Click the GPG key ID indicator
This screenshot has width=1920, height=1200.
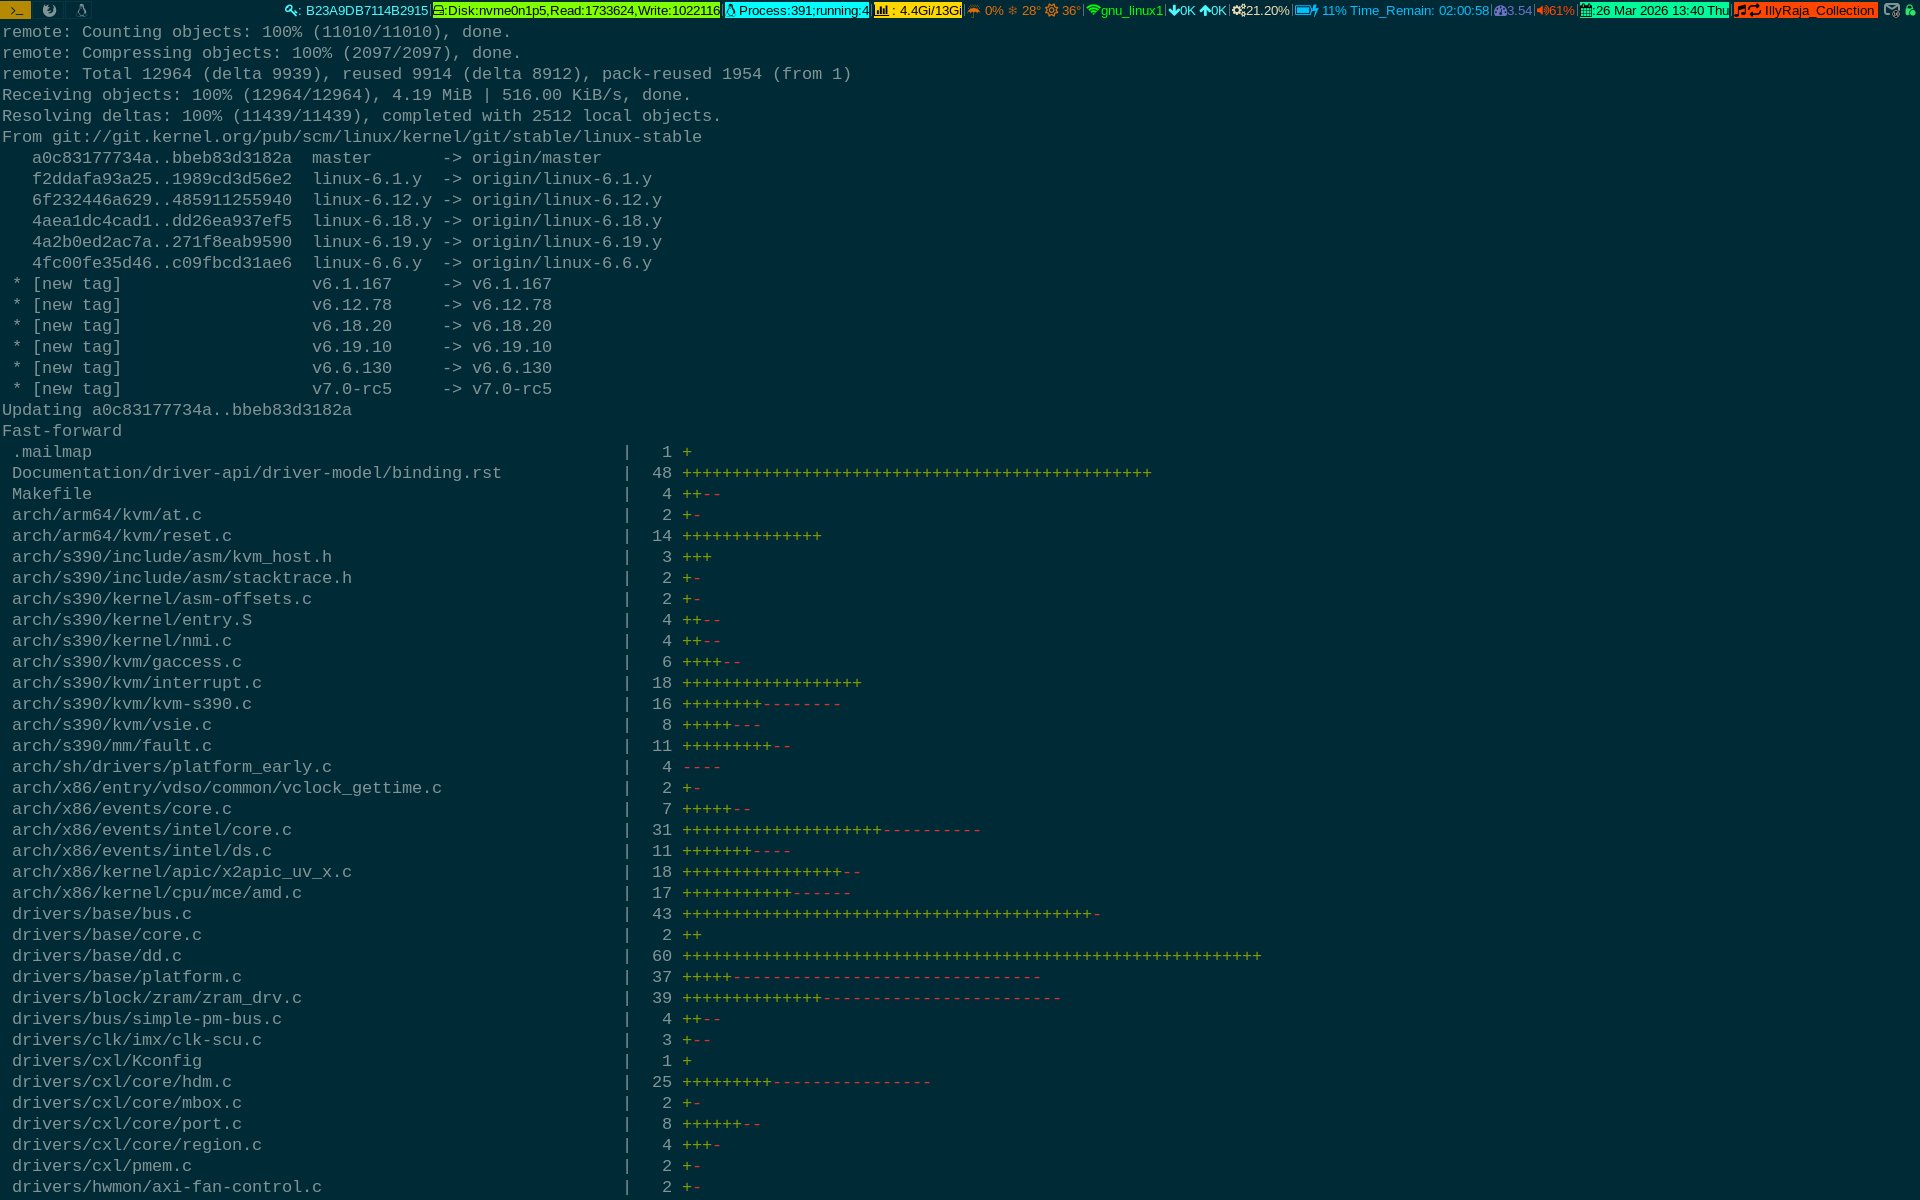[357, 10]
